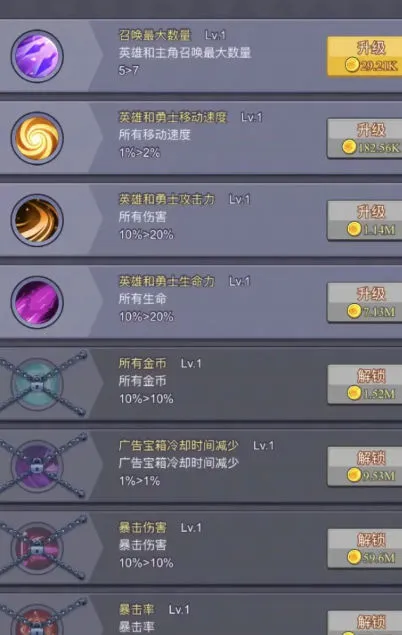Upgrade 英雄和勇士移动速度 for 182.56K gold
Image resolution: width=402 pixels, height=635 pixels.
click(x=364, y=138)
